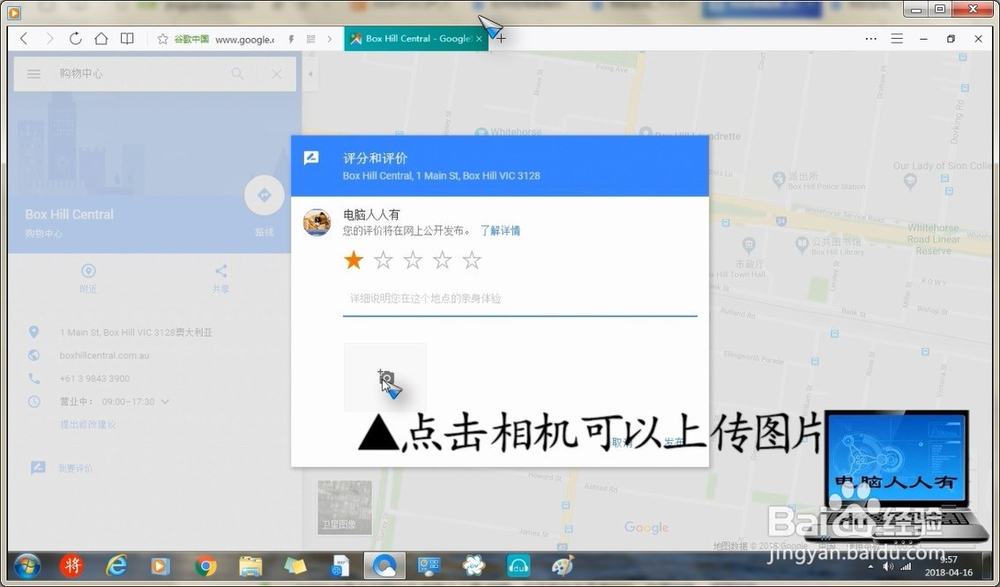Click 我要评价 write a review
1000x587 pixels.
(x=75, y=468)
